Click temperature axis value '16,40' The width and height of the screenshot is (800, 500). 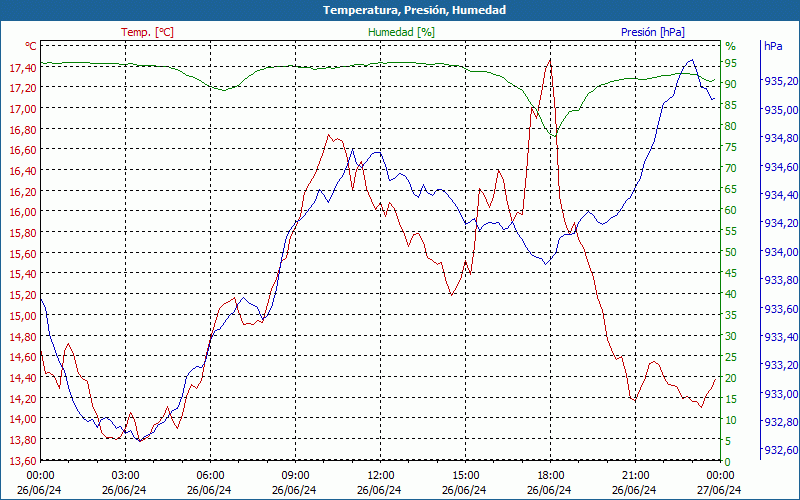pos(23,170)
